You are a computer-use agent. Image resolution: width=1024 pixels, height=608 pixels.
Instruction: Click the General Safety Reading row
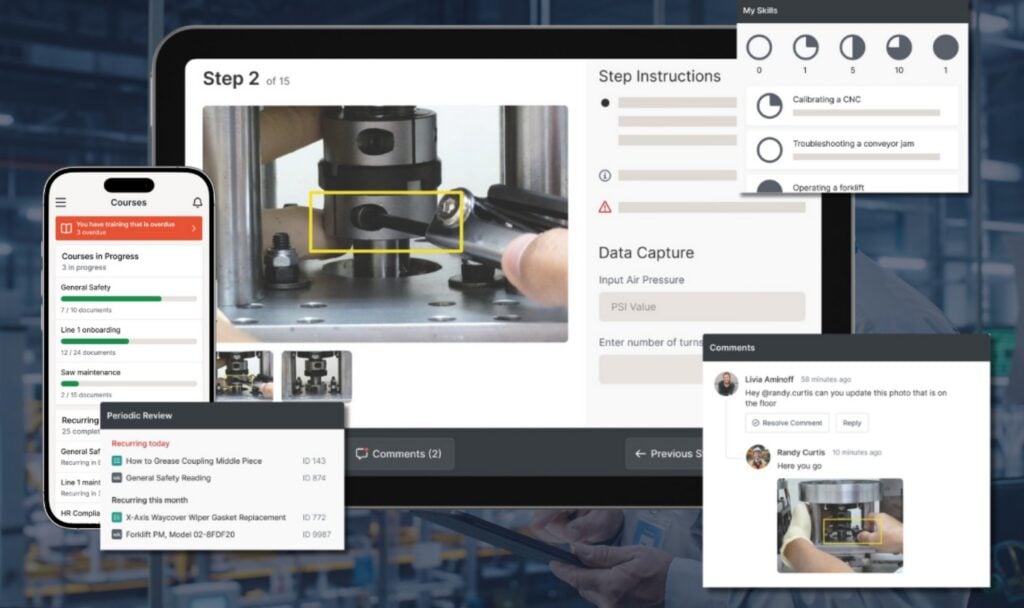(x=221, y=478)
